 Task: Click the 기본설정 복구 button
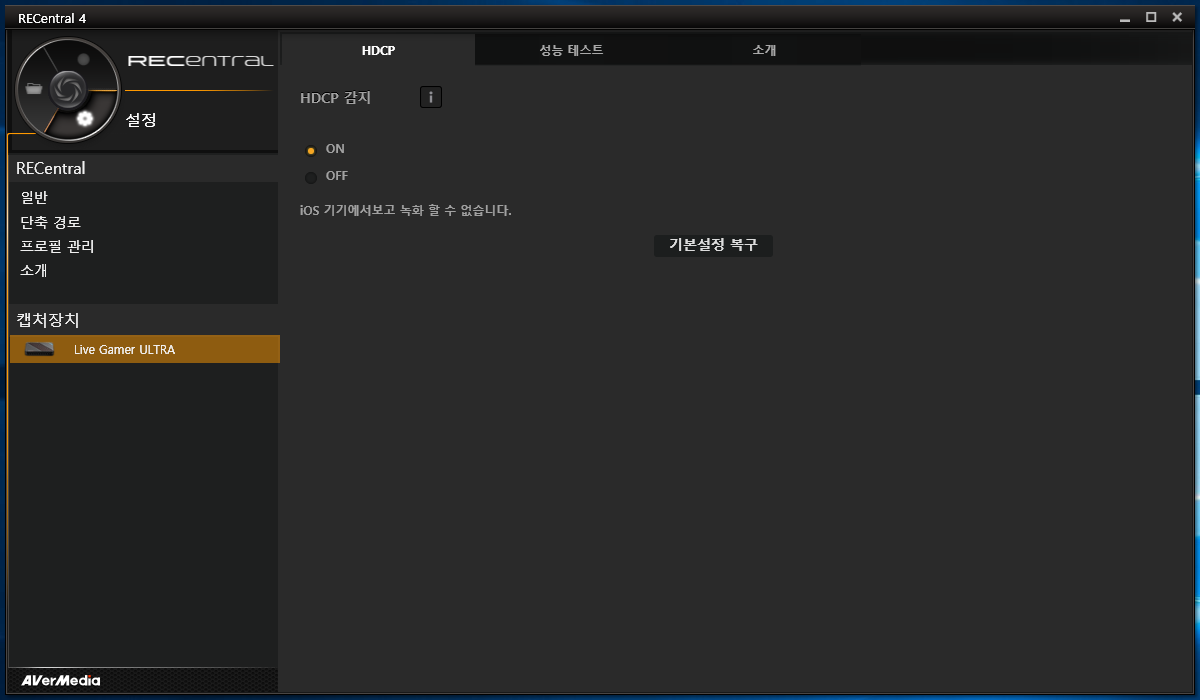click(713, 245)
